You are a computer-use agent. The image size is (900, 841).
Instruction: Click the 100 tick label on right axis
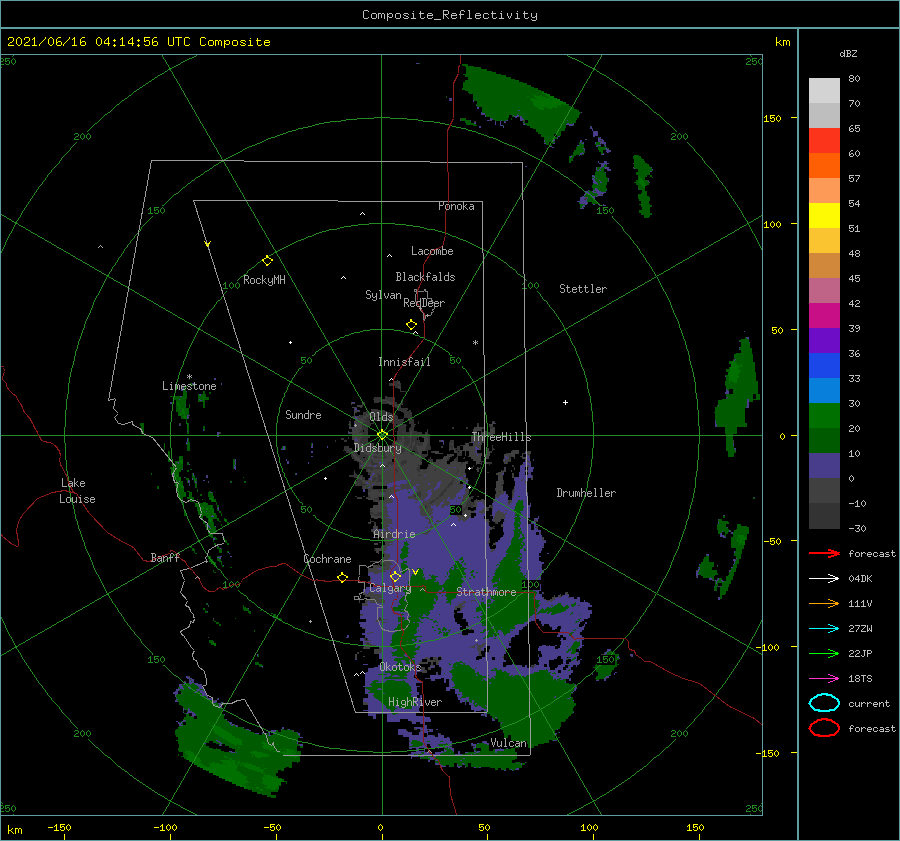(x=773, y=224)
